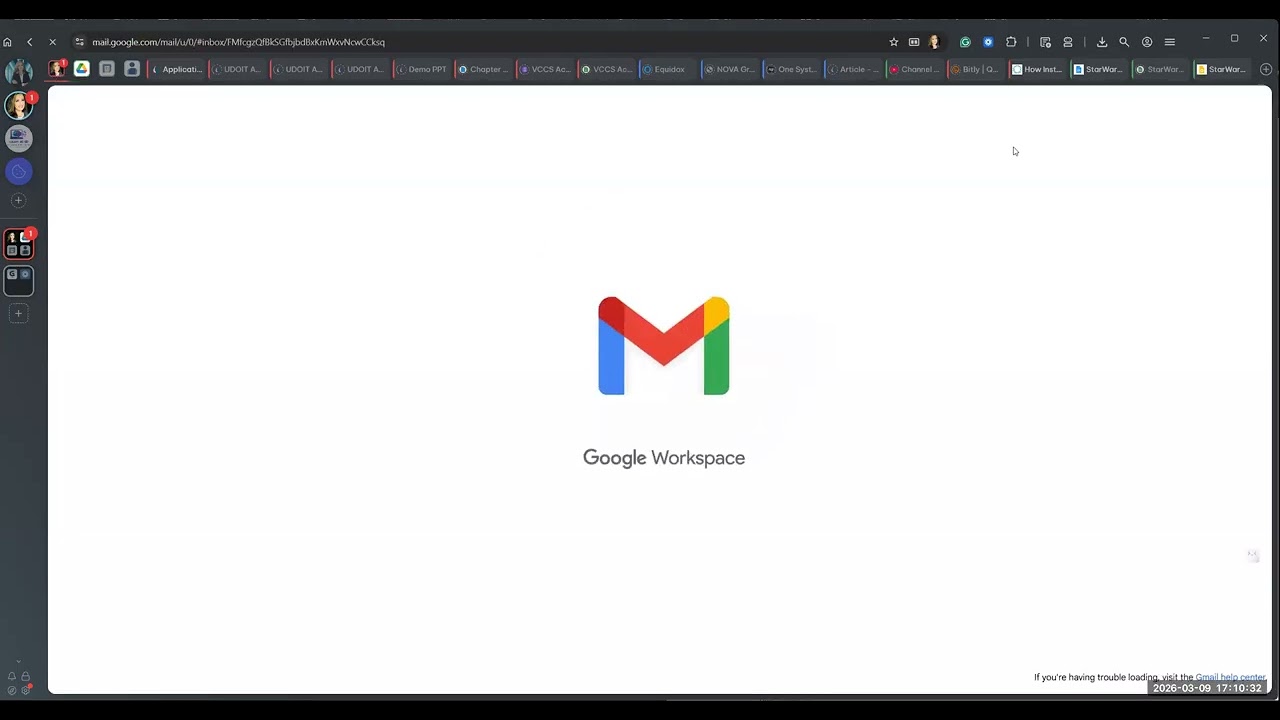Open a new tab with plus button
The width and height of the screenshot is (1280, 720).
tap(1266, 69)
